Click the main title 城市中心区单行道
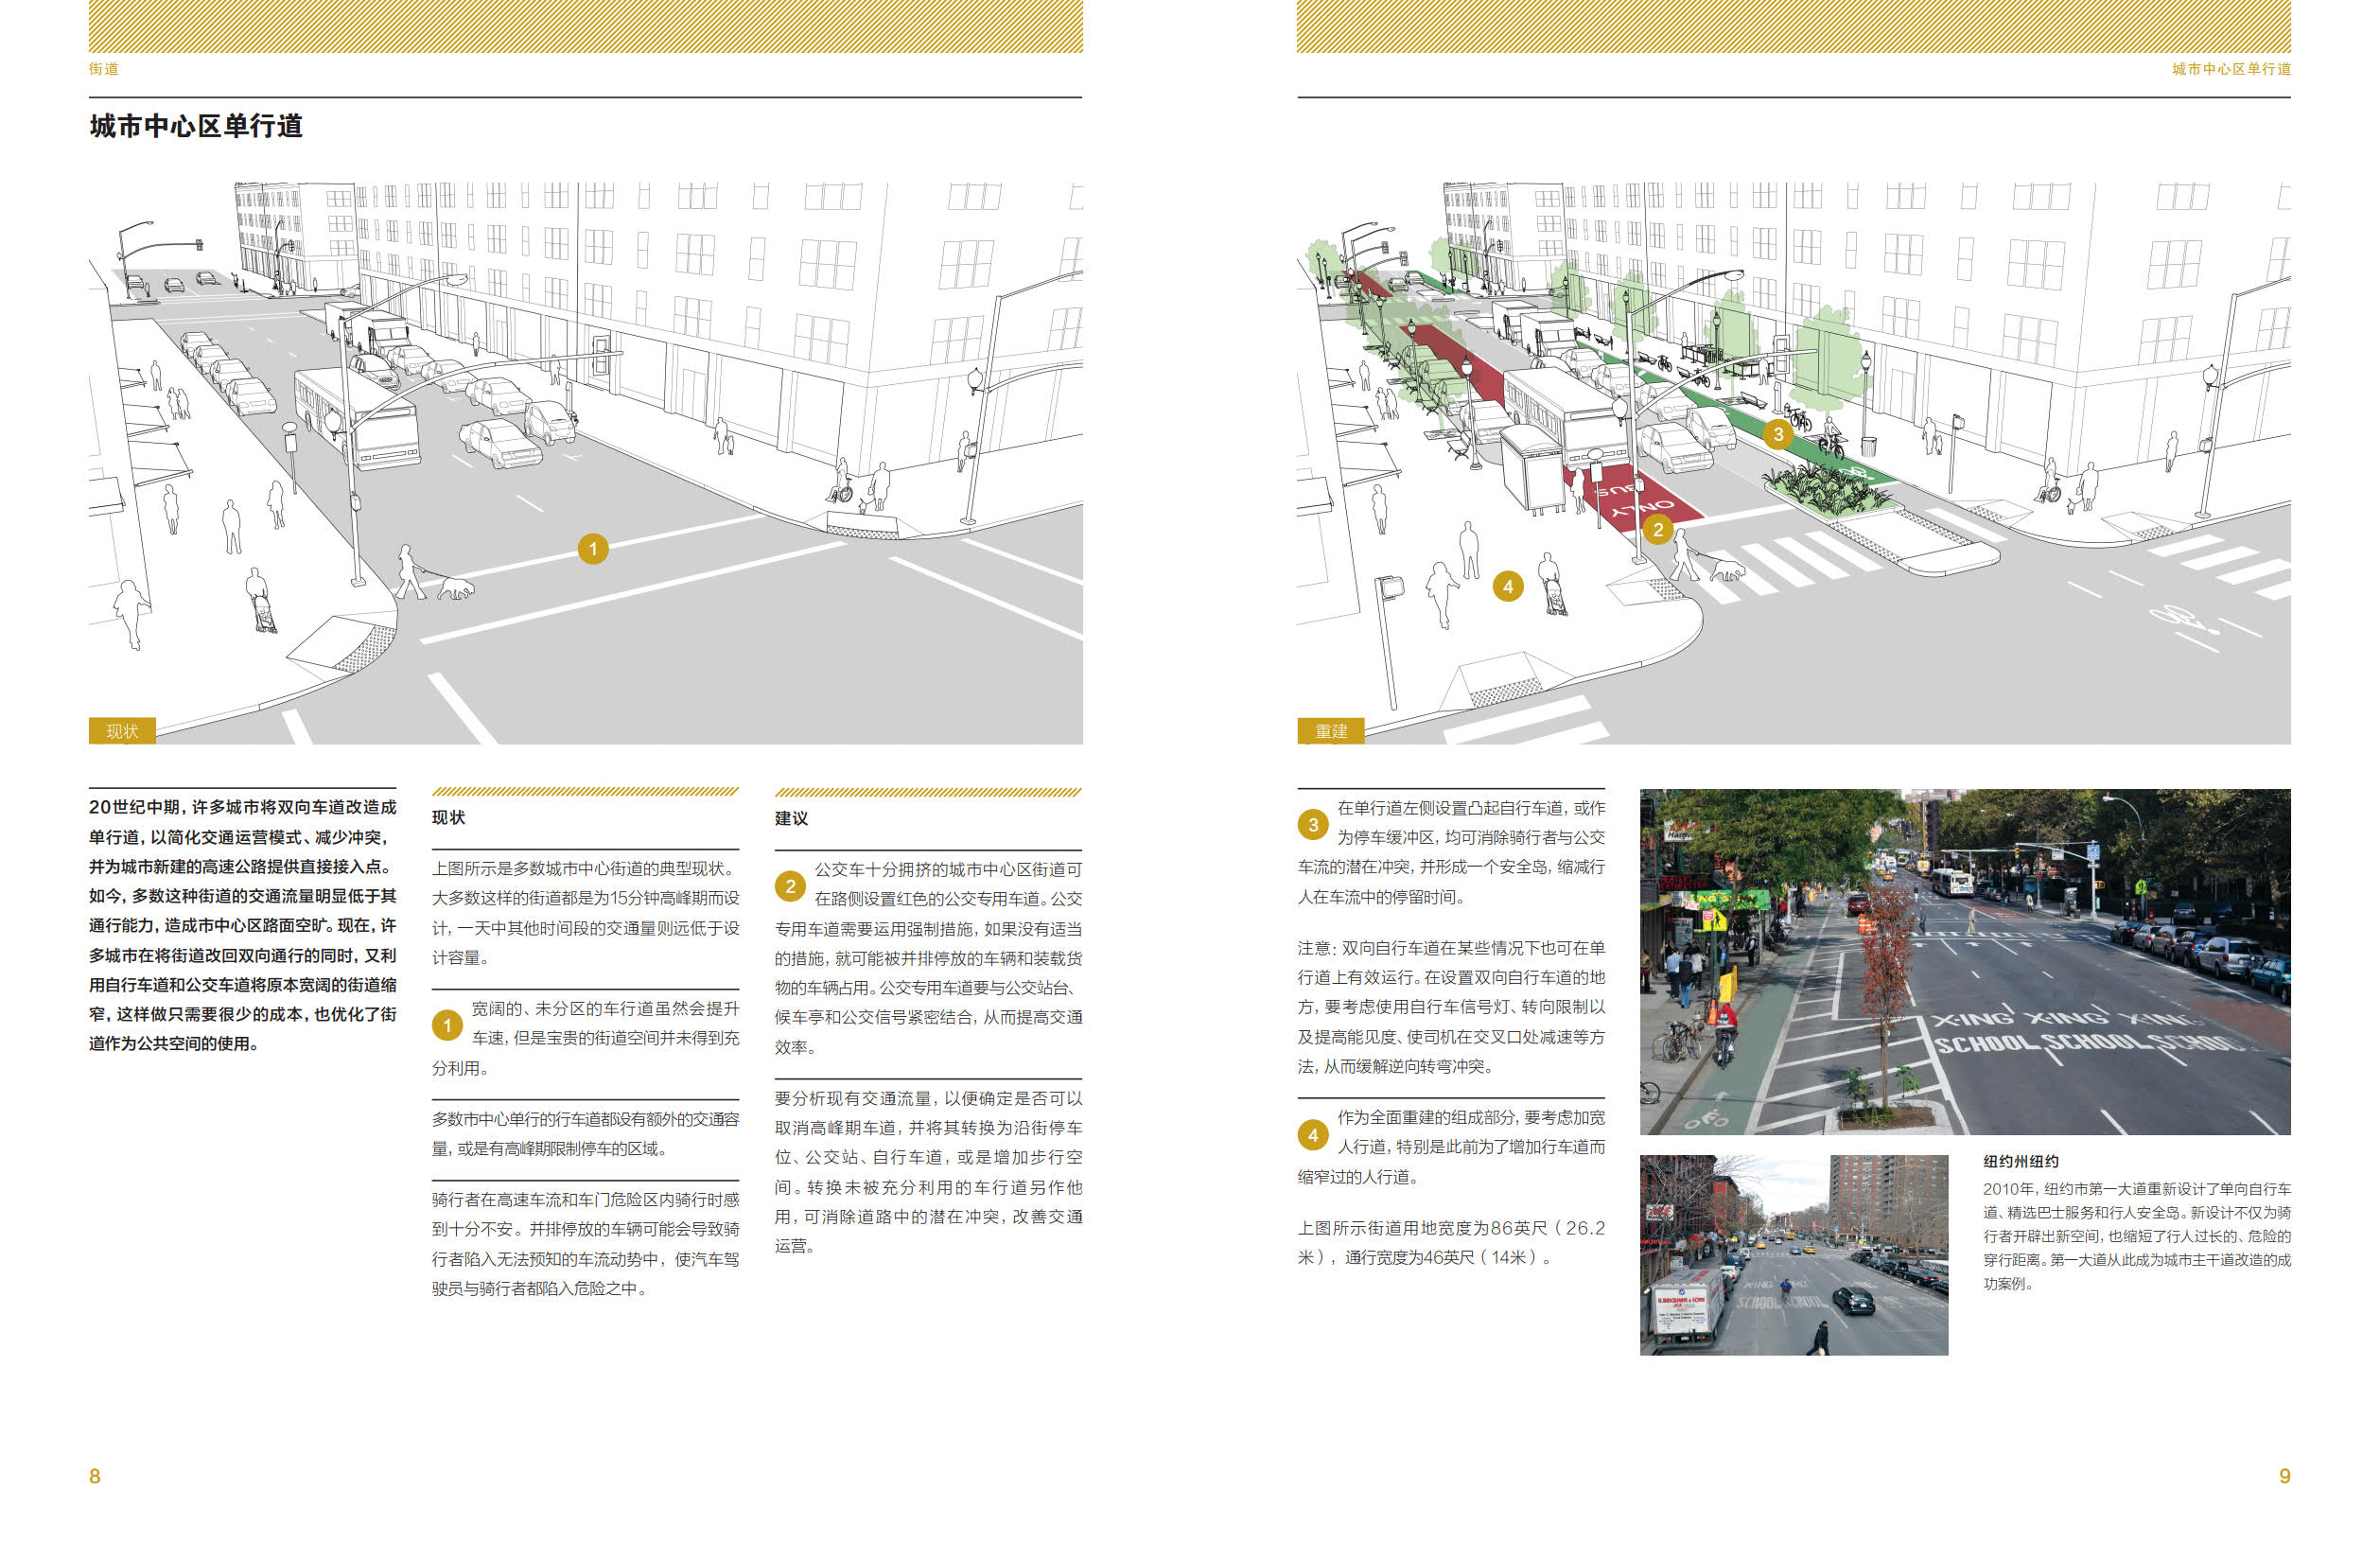 click(x=196, y=126)
